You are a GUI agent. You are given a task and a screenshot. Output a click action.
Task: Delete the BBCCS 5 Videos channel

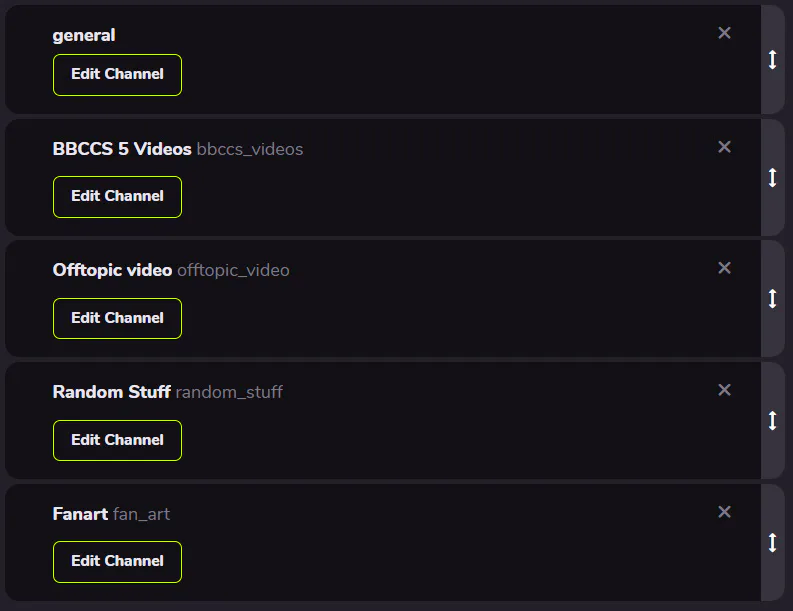[x=725, y=147]
